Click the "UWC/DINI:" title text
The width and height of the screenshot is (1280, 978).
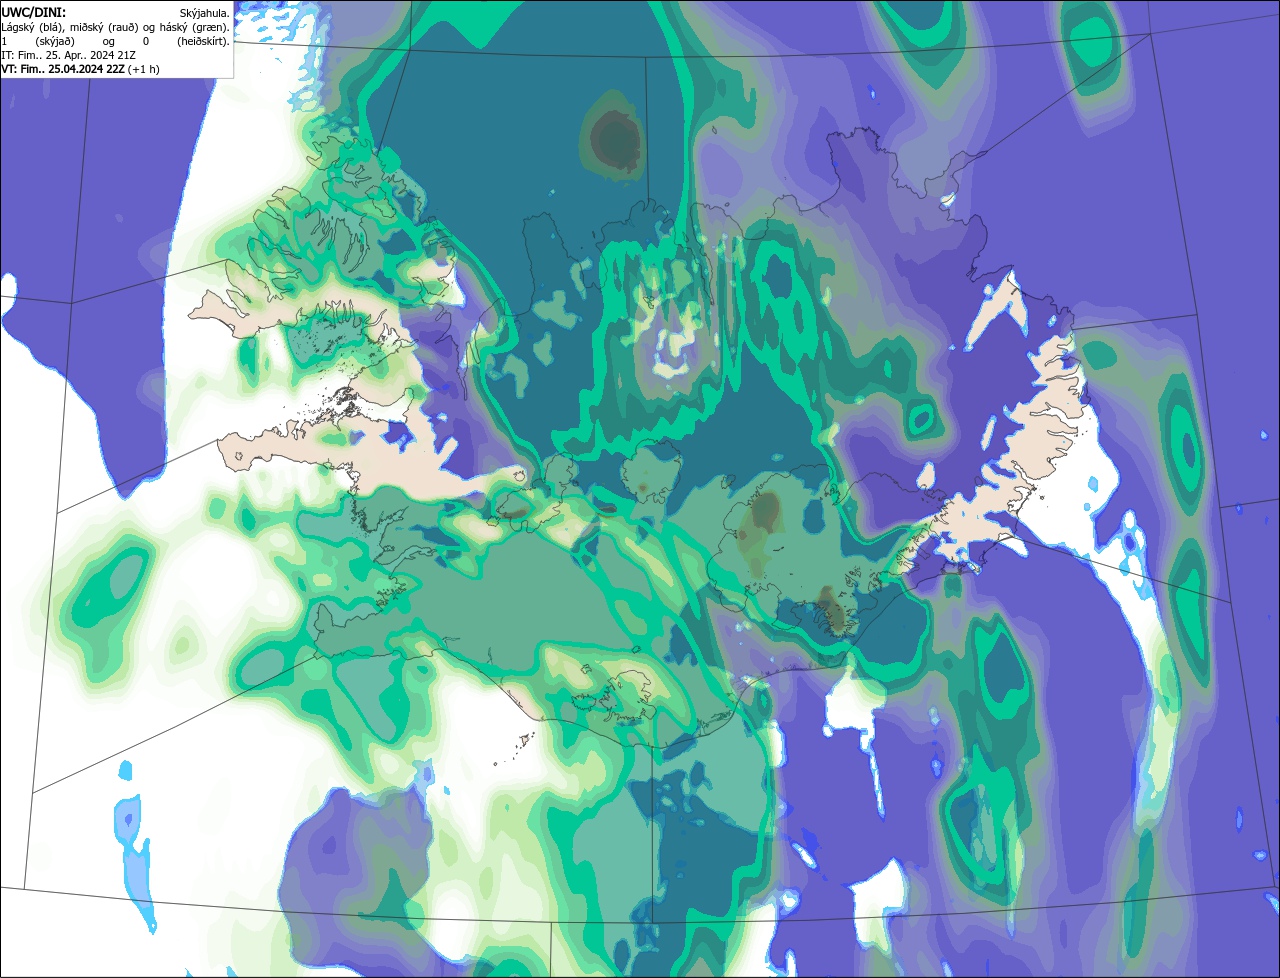pyautogui.click(x=34, y=13)
